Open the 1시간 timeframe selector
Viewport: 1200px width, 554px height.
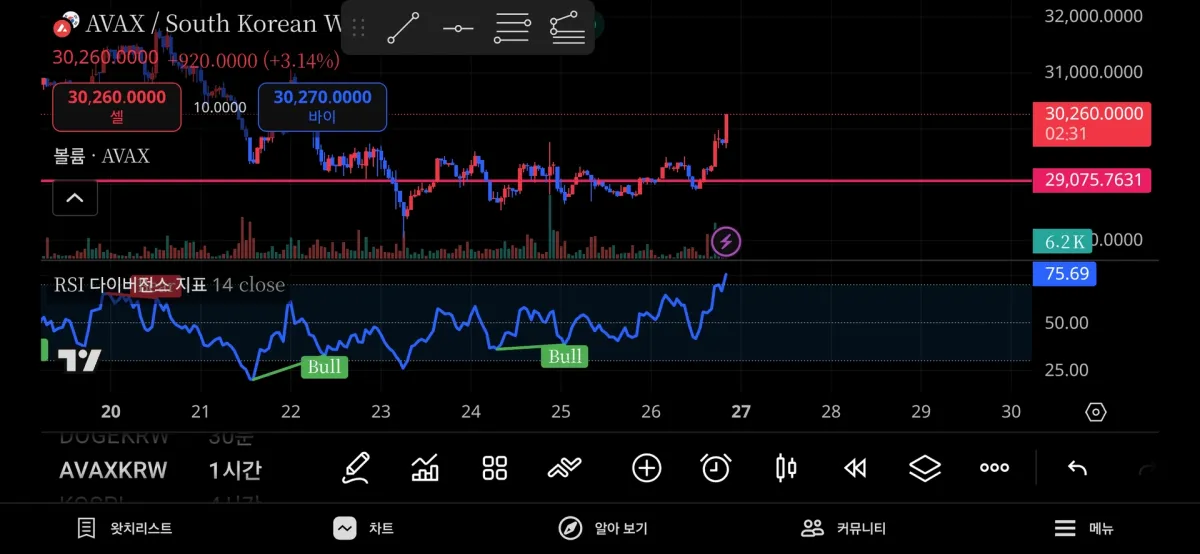pos(236,470)
